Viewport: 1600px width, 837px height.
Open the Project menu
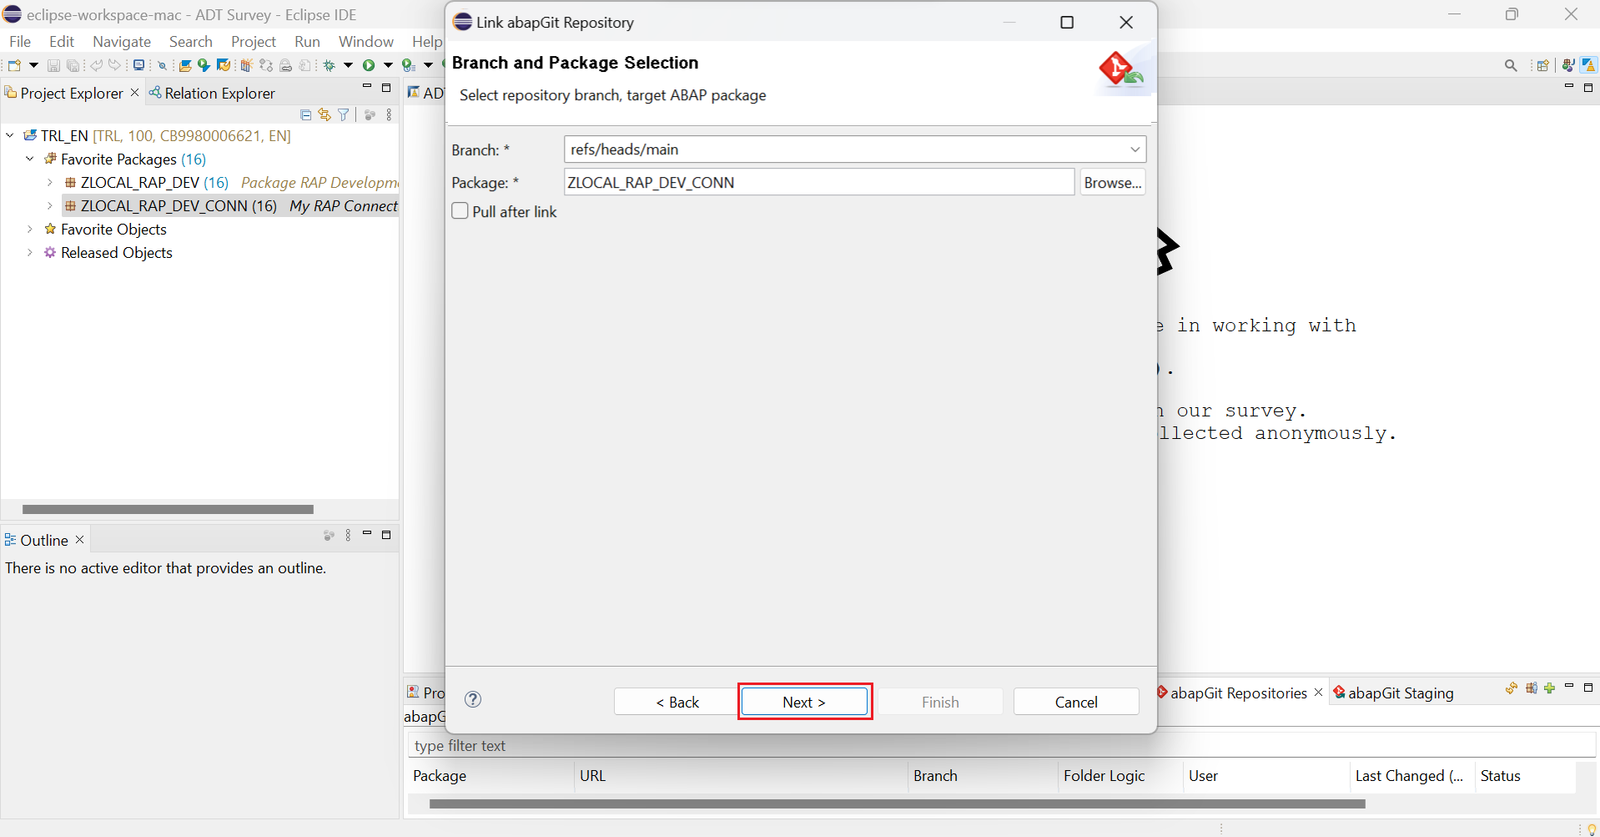[x=253, y=41]
